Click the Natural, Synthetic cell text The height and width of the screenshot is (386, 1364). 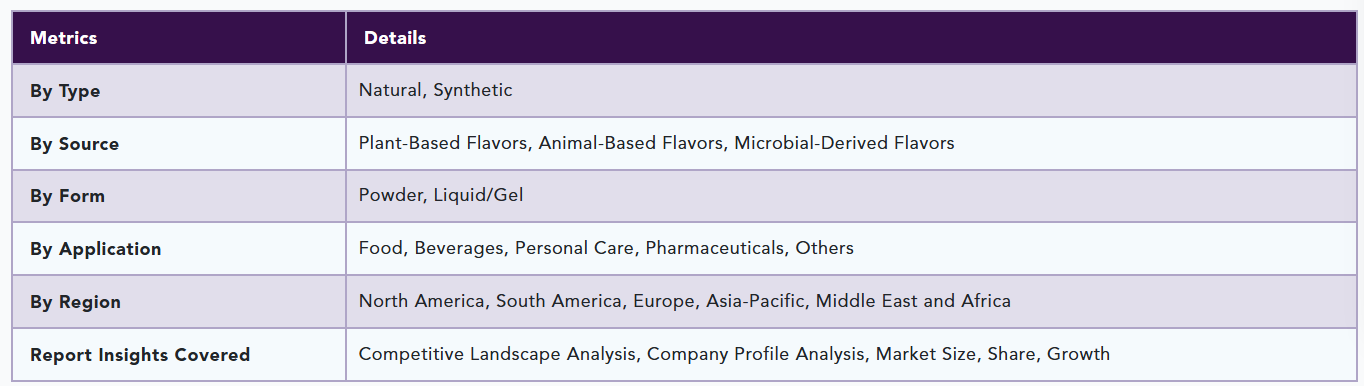click(x=435, y=90)
